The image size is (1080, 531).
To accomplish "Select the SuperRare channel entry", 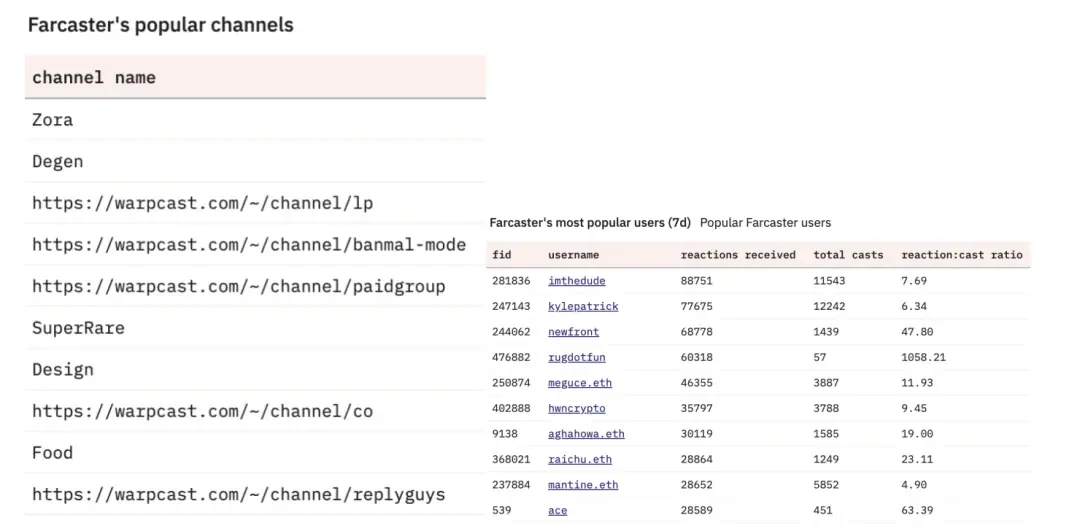I will pos(78,328).
